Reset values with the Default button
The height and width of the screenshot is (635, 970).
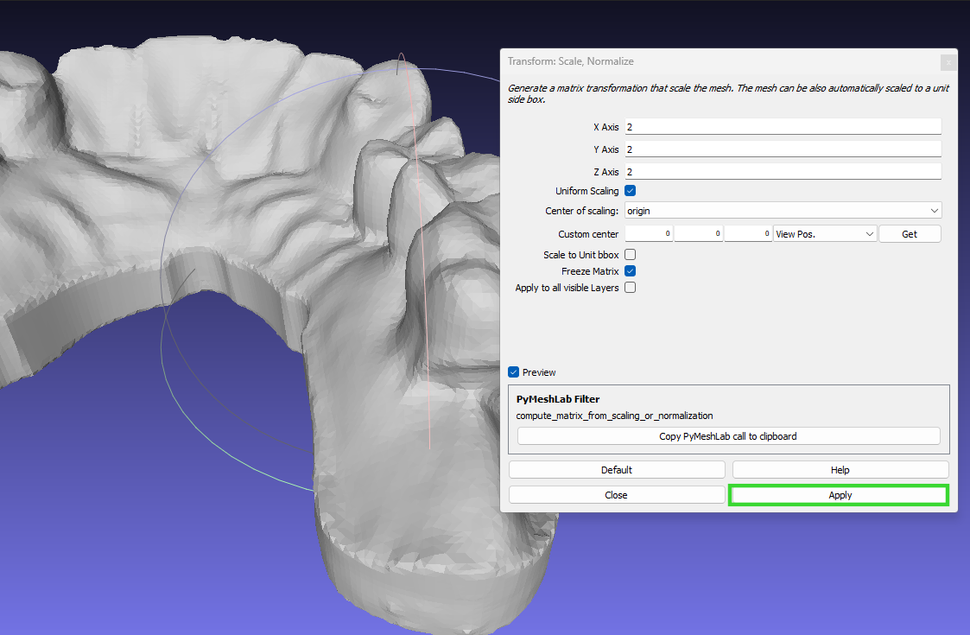coord(617,469)
